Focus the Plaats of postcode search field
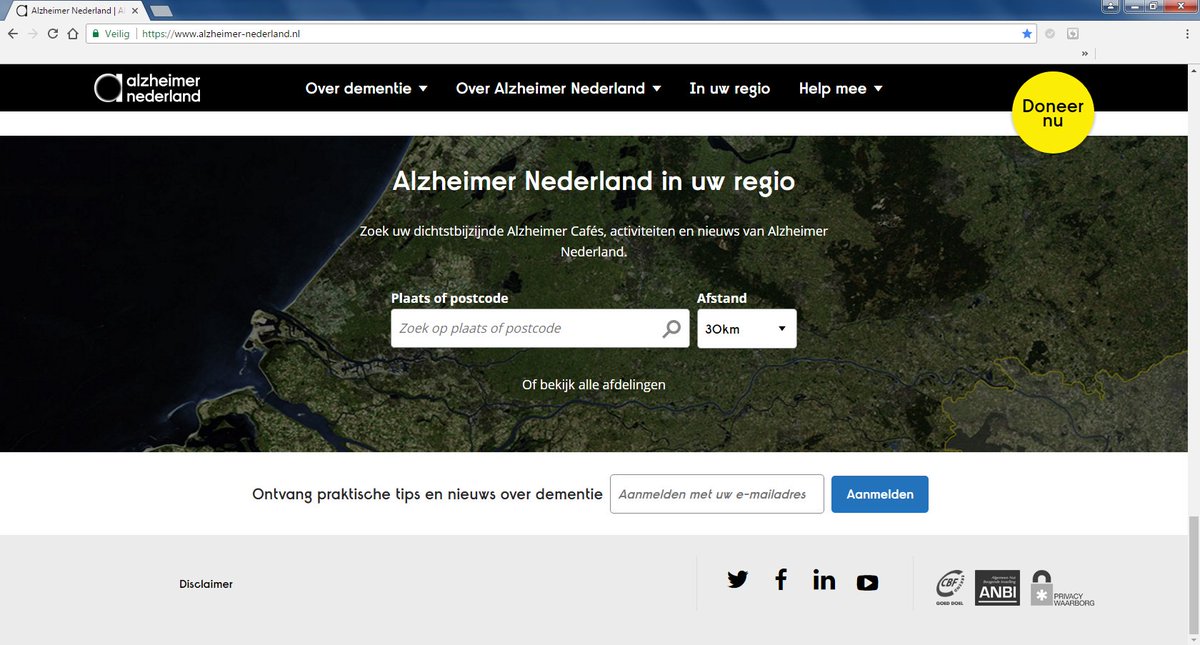Image resolution: width=1200 pixels, height=645 pixels. coord(540,328)
